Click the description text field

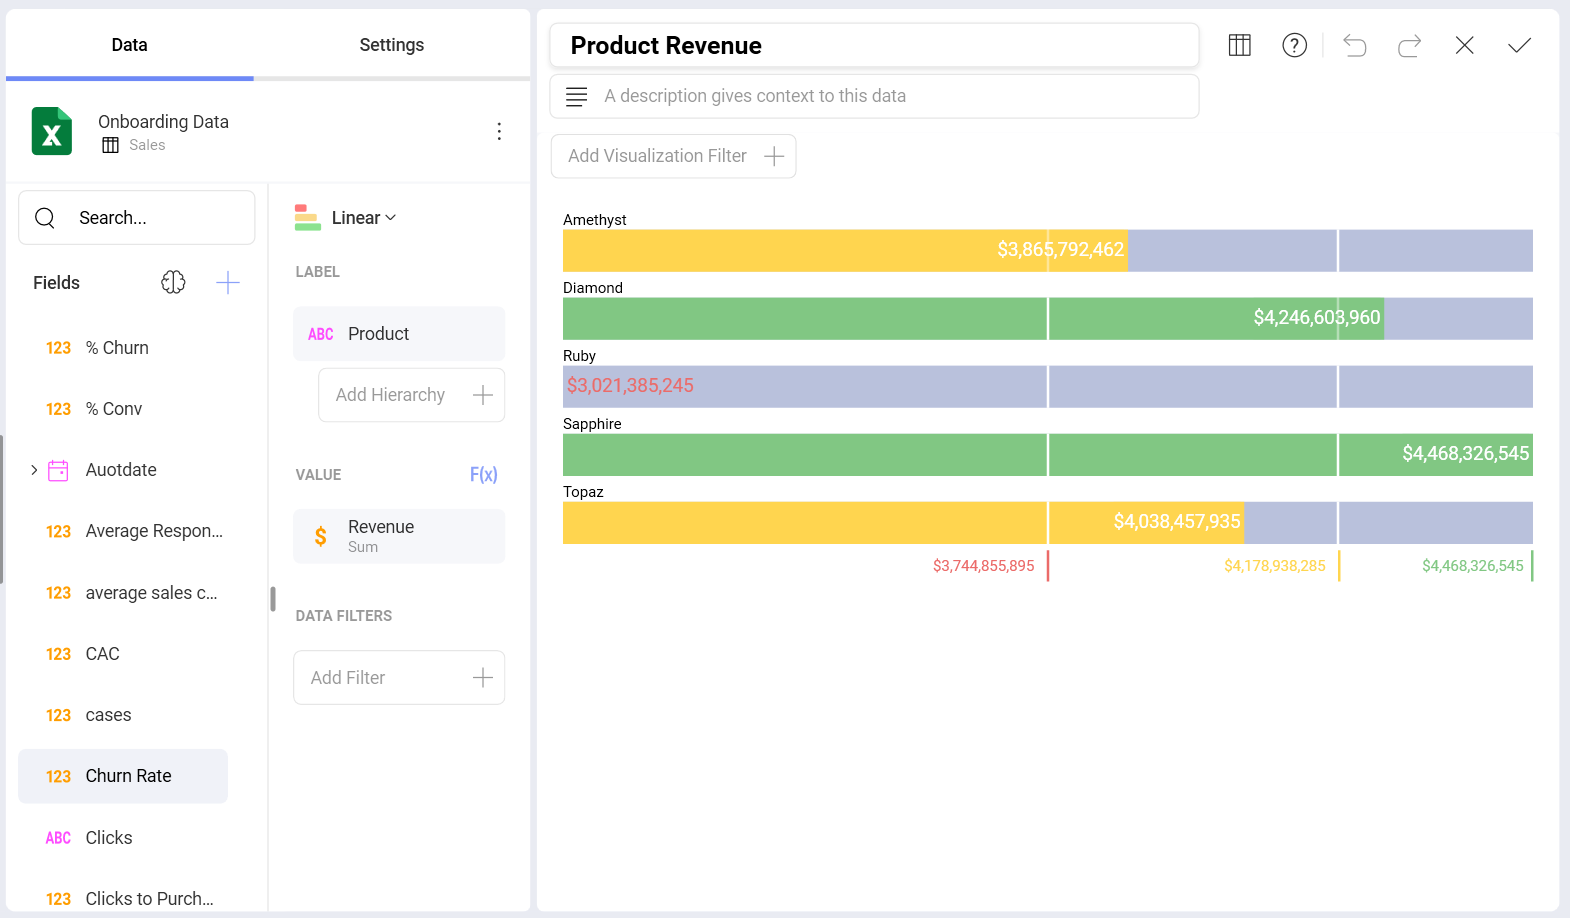874,96
